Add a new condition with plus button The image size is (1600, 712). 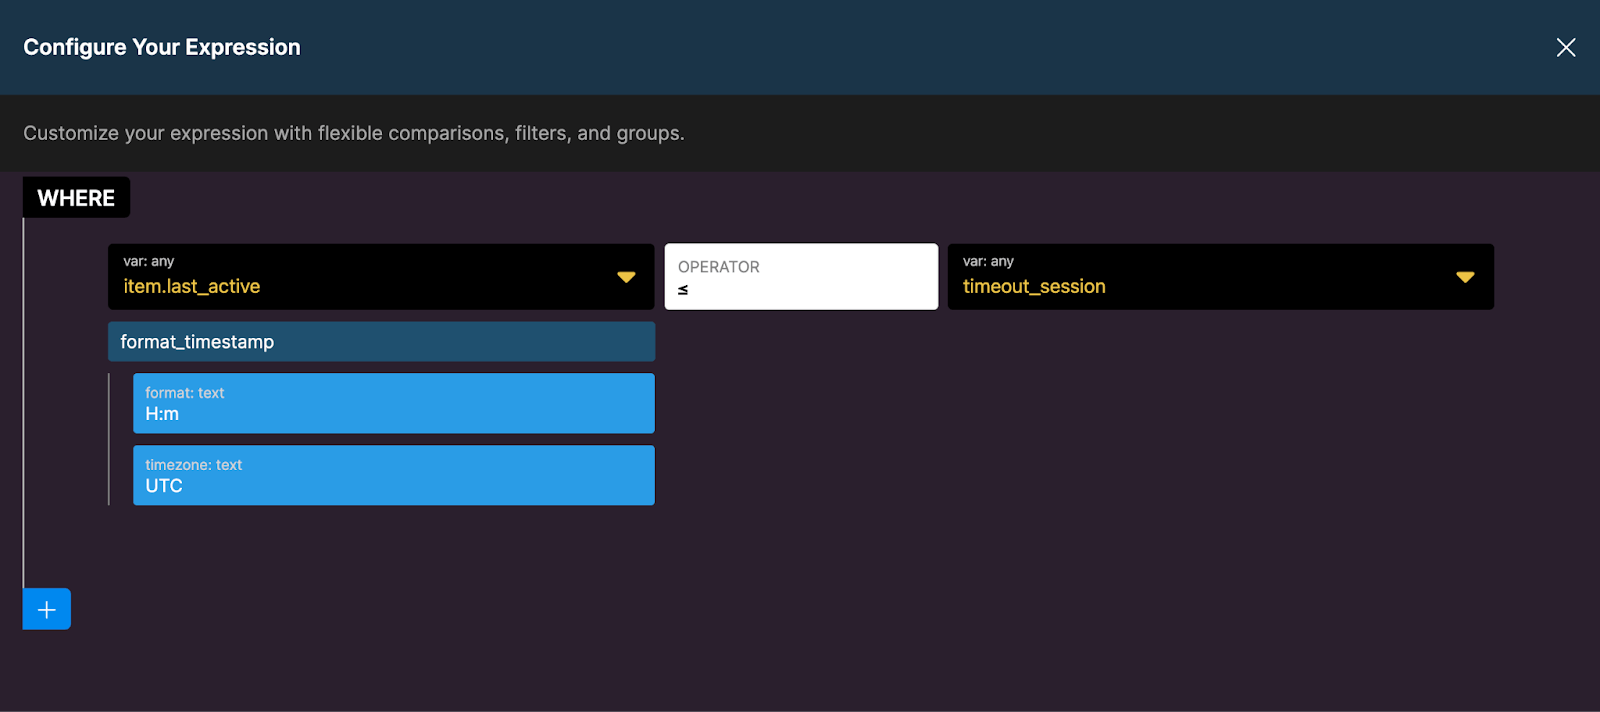coord(47,609)
